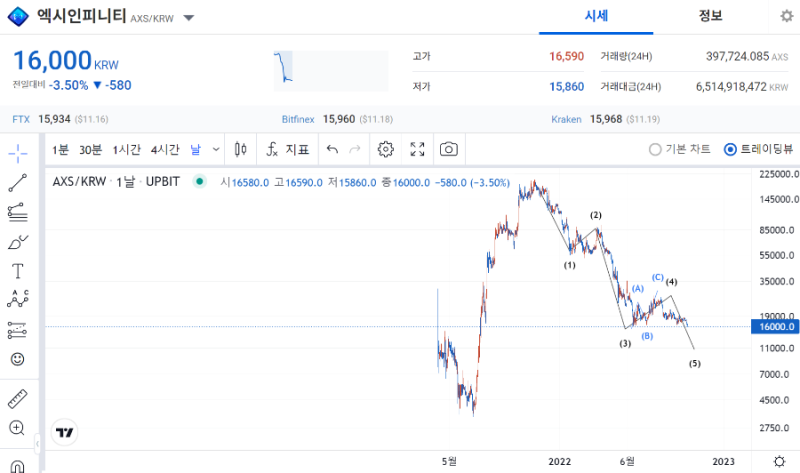Click the 2022 date axis label
The width and height of the screenshot is (800, 473).
click(x=560, y=462)
